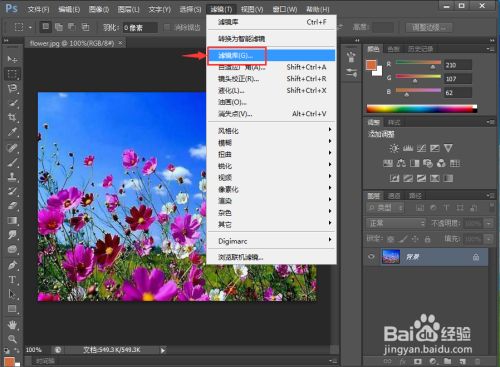Select the Lasso tool

point(12,88)
